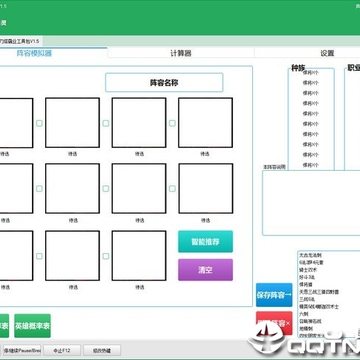This screenshot has width=360, height=360.
Task: Click the 智能推荐 smart recommend button
Action: point(205,242)
